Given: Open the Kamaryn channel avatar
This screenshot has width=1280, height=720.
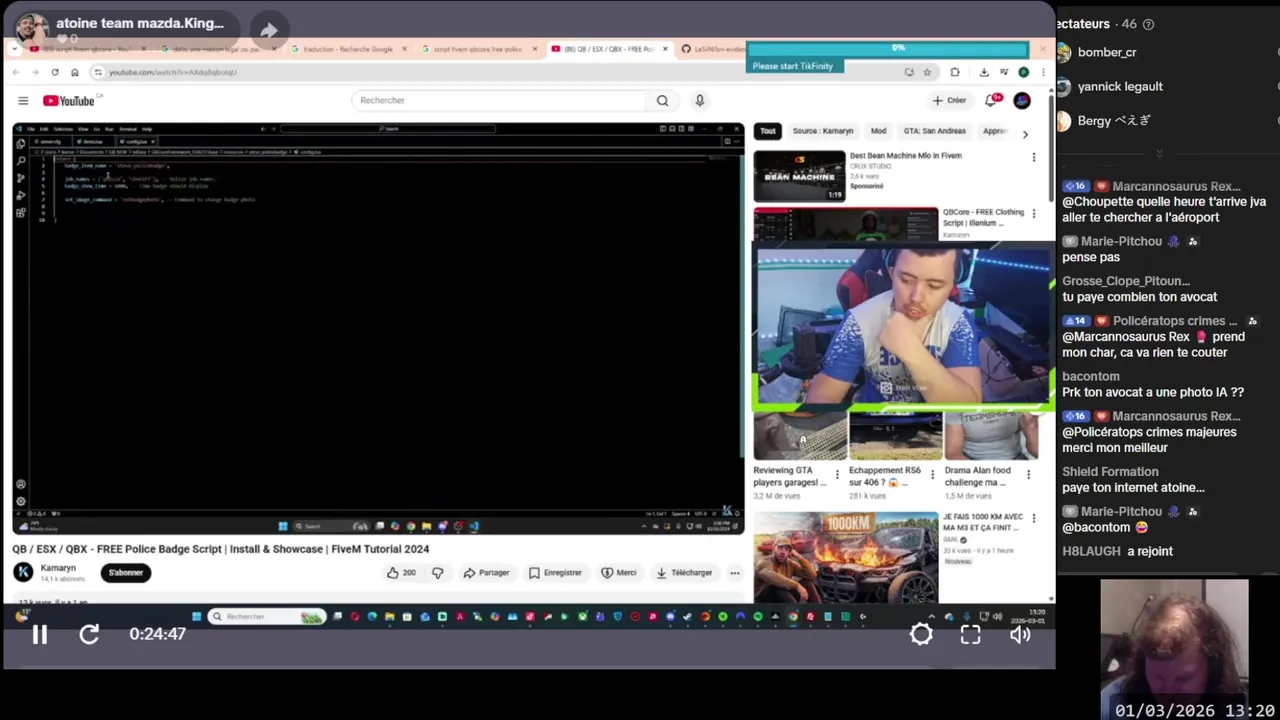Looking at the screenshot, I should coord(23,572).
